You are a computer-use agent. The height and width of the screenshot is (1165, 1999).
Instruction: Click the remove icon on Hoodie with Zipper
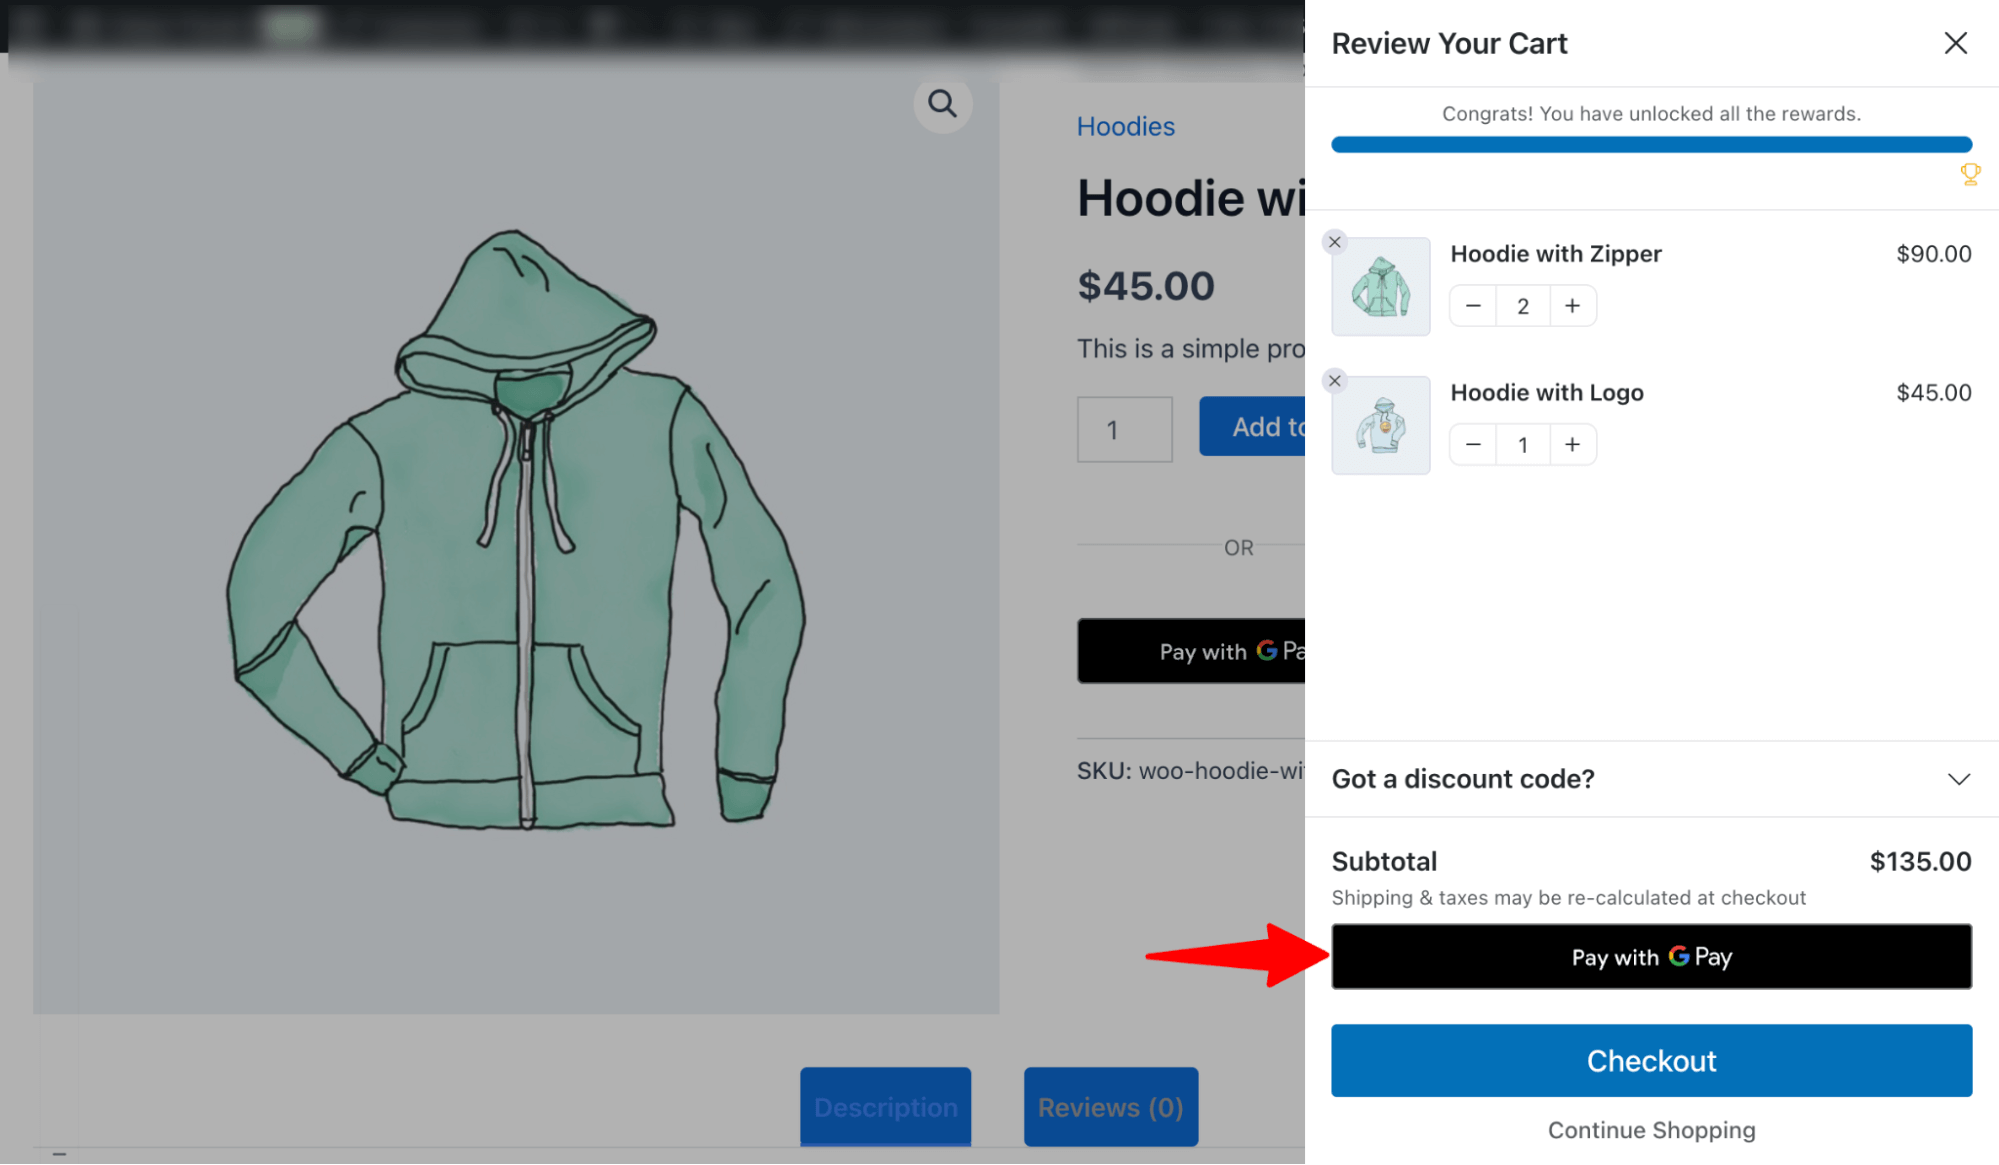[x=1335, y=241]
